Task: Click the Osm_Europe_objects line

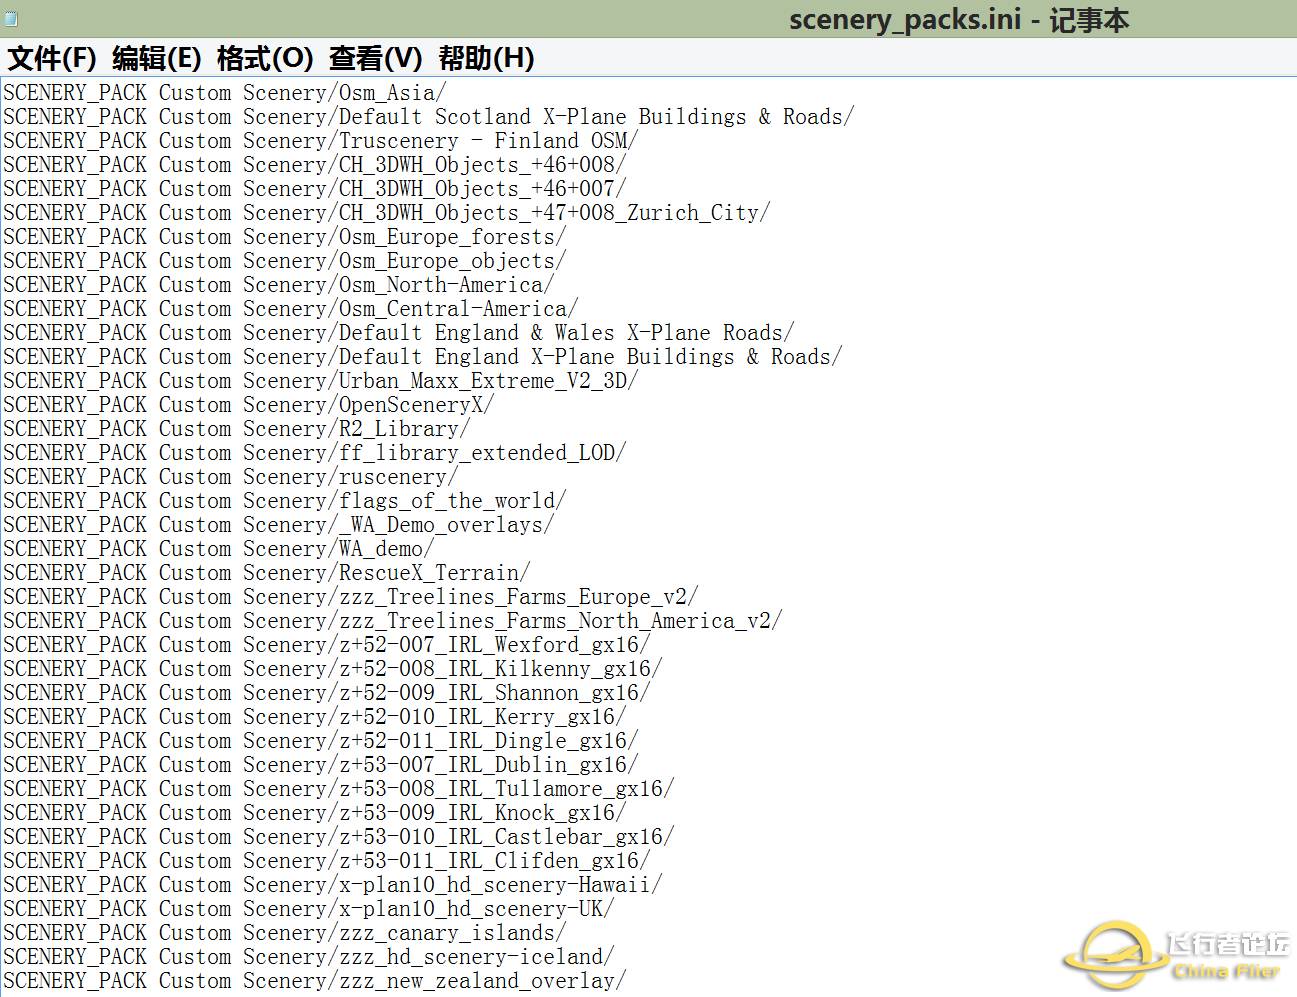Action: pos(284,261)
